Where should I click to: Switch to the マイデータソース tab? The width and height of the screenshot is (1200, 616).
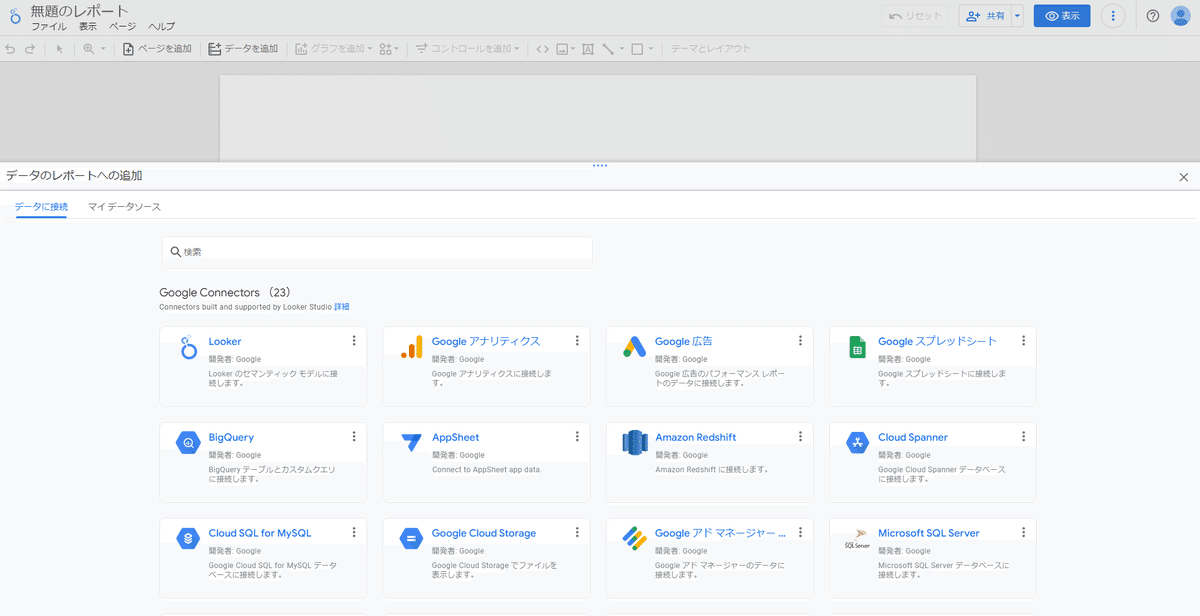click(125, 207)
